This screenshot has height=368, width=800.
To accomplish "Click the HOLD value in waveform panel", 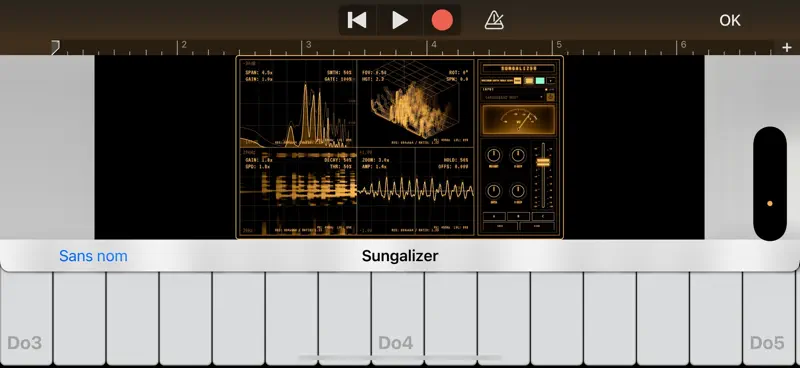I will coord(457,160).
